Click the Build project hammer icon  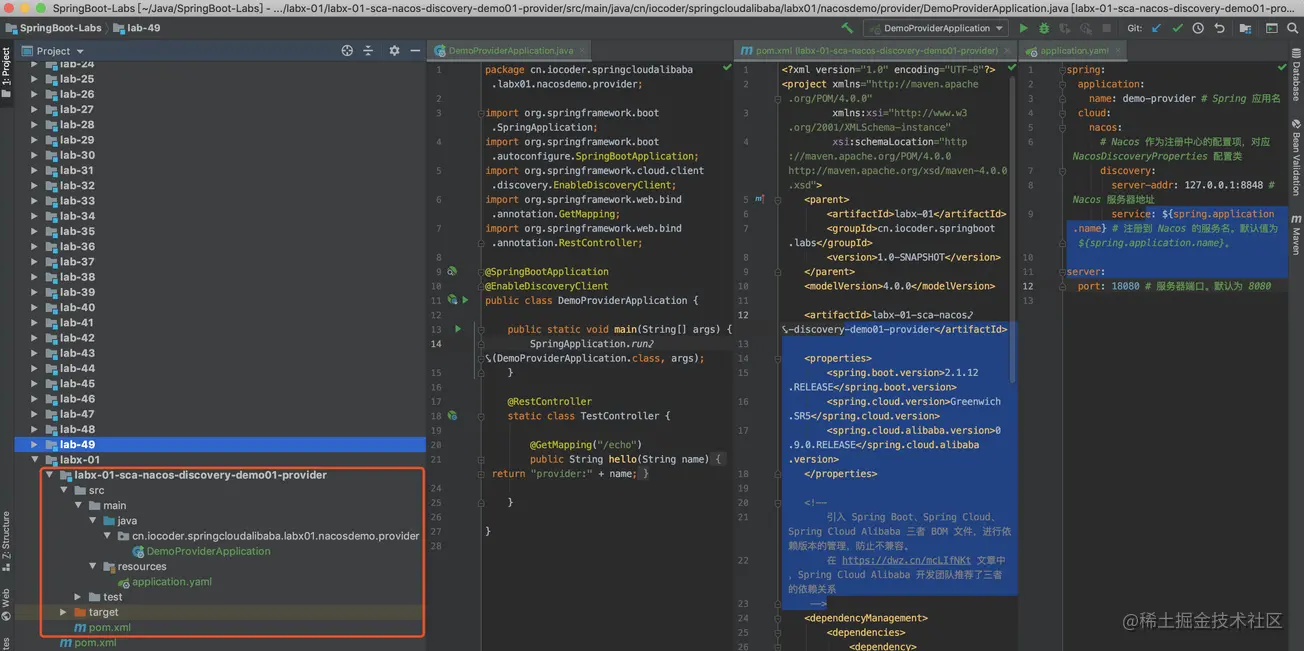pos(847,28)
